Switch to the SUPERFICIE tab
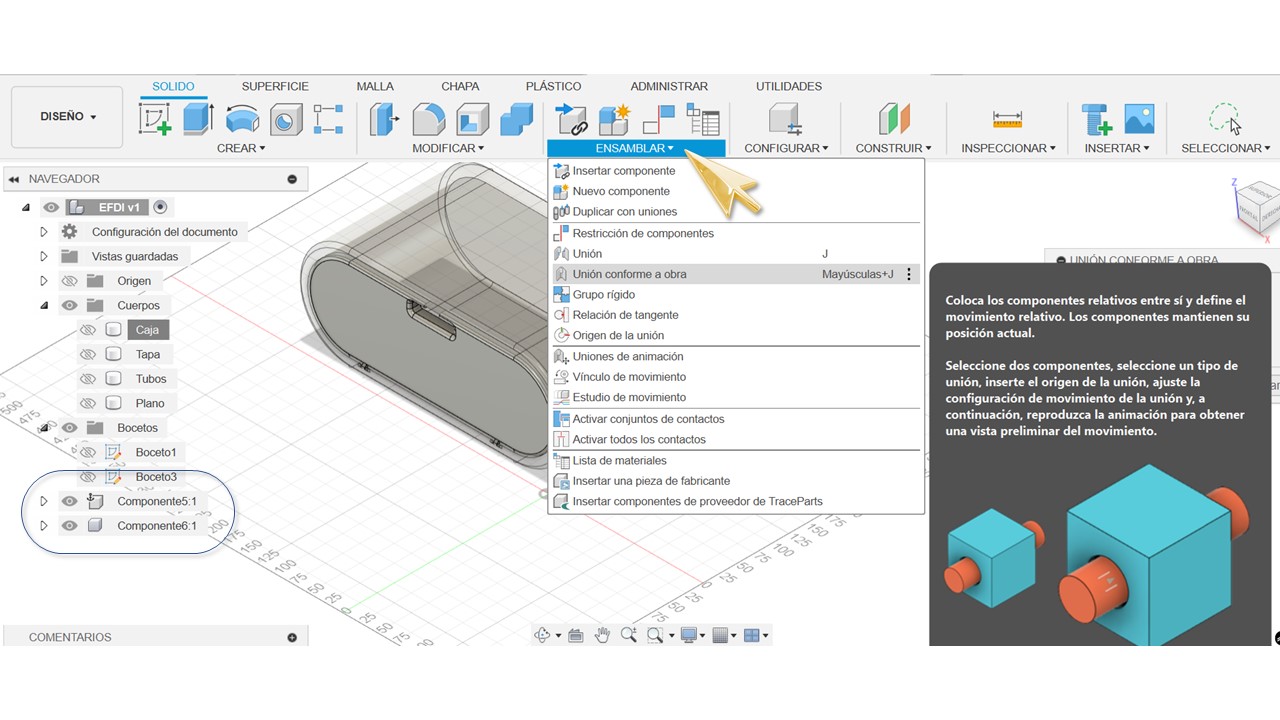The image size is (1280, 720). pos(275,87)
